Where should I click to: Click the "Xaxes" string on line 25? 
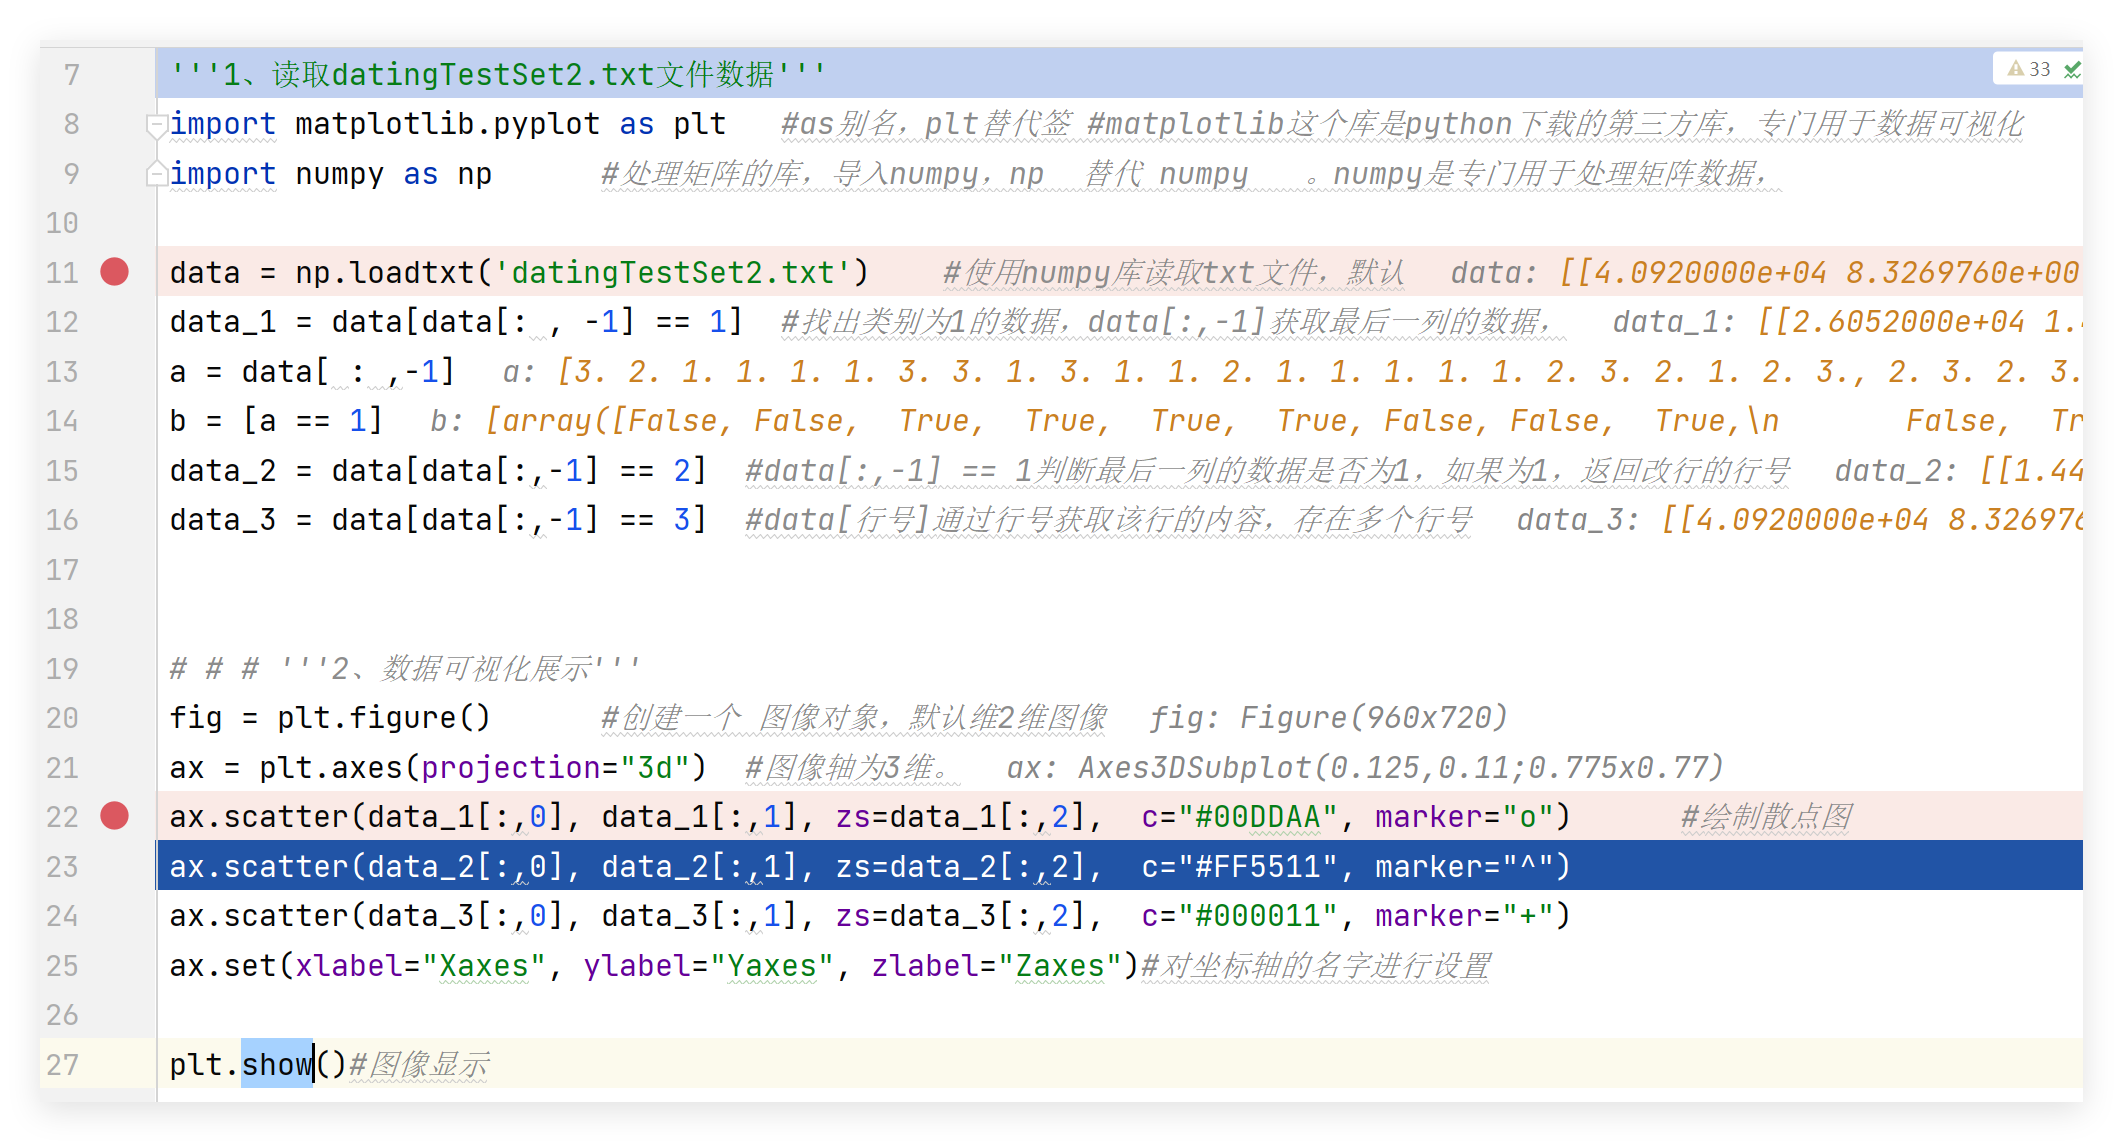[x=484, y=966]
